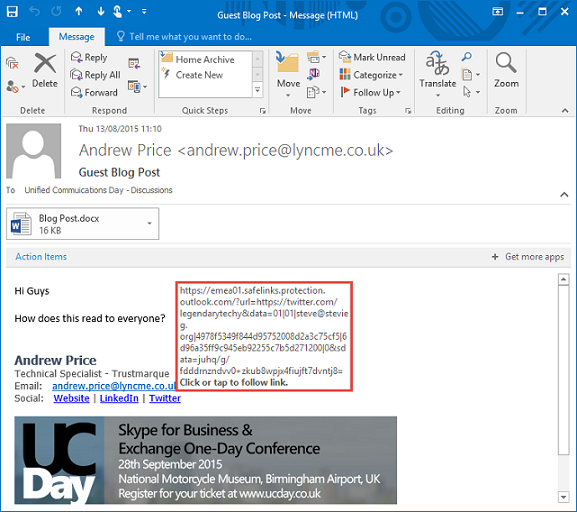The height and width of the screenshot is (512, 577).
Task: Open the Follow Up flag menu
Action: (370, 92)
